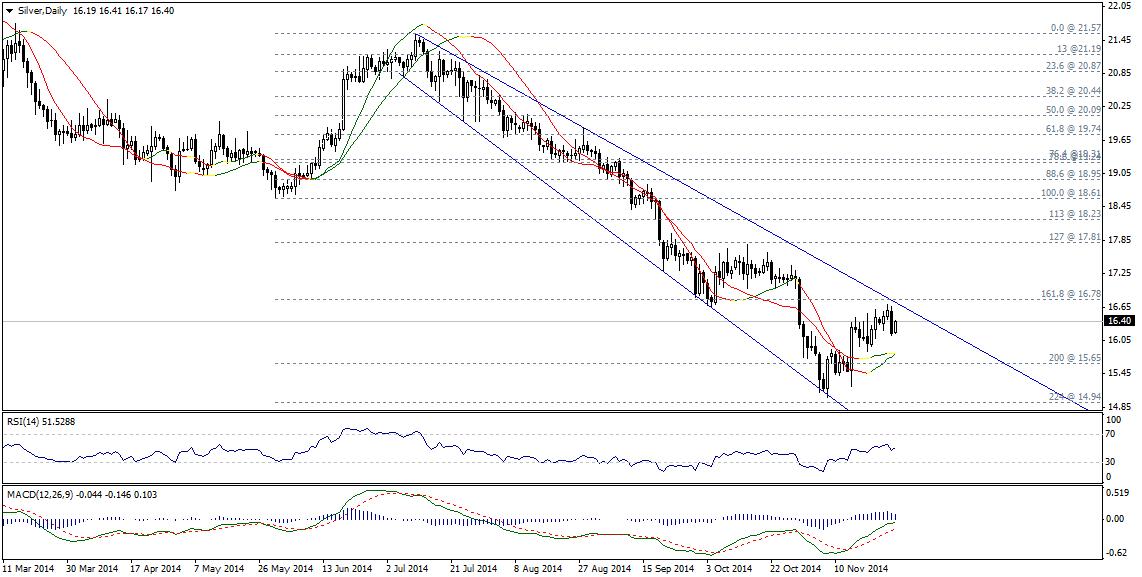The height and width of the screenshot is (577, 1142).
Task: Click the current price tag 16.40
Action: point(1119,321)
